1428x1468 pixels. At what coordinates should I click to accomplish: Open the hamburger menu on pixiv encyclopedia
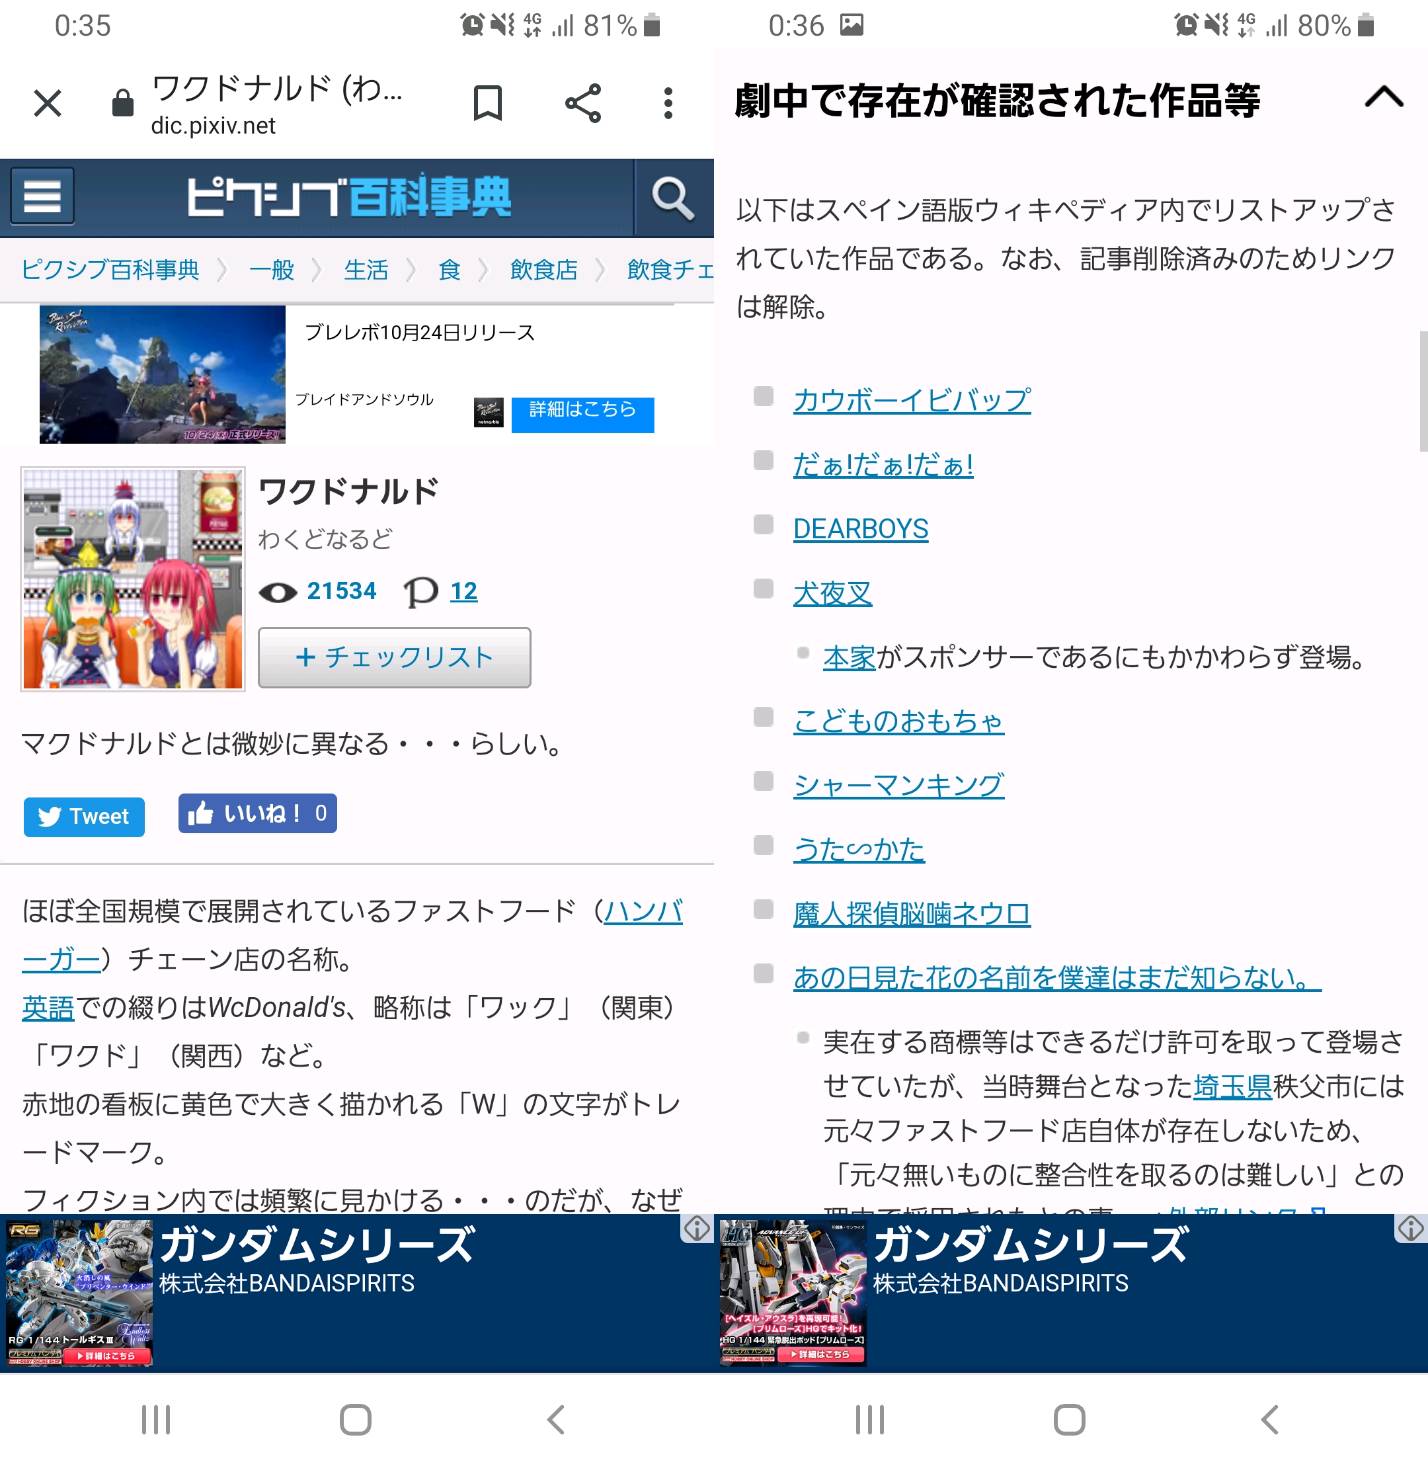coord(42,196)
